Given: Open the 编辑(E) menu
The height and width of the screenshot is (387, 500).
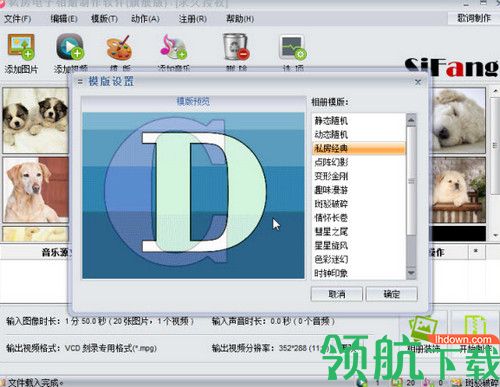Looking at the screenshot, I should pyautogui.click(x=64, y=19).
